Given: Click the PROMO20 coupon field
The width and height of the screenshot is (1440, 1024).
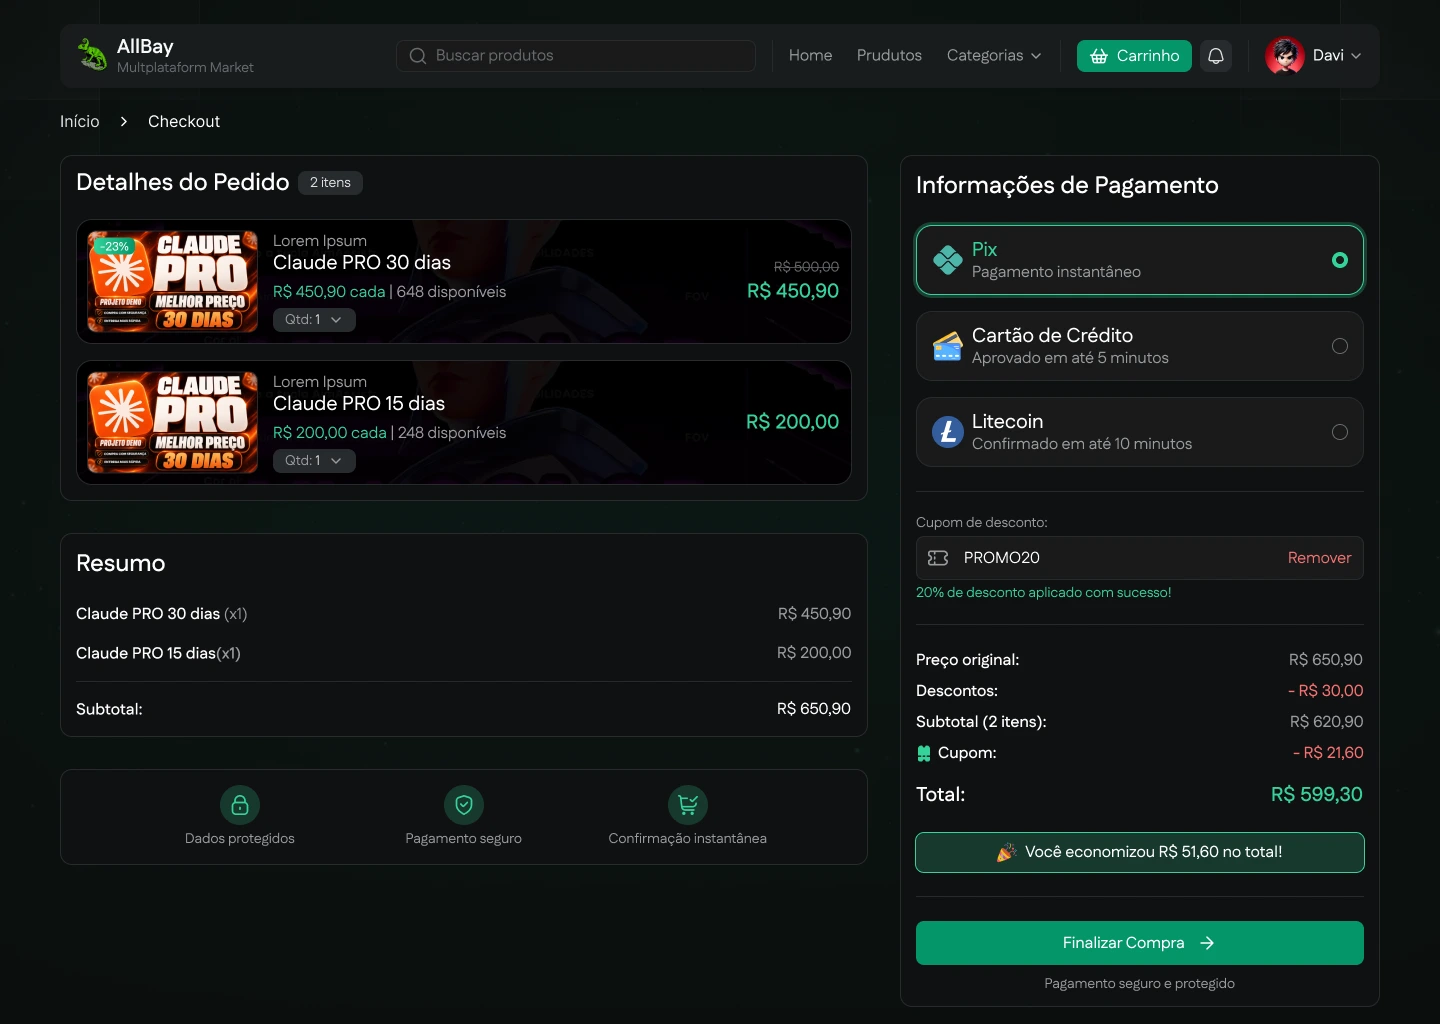Looking at the screenshot, I should click(x=1140, y=558).
